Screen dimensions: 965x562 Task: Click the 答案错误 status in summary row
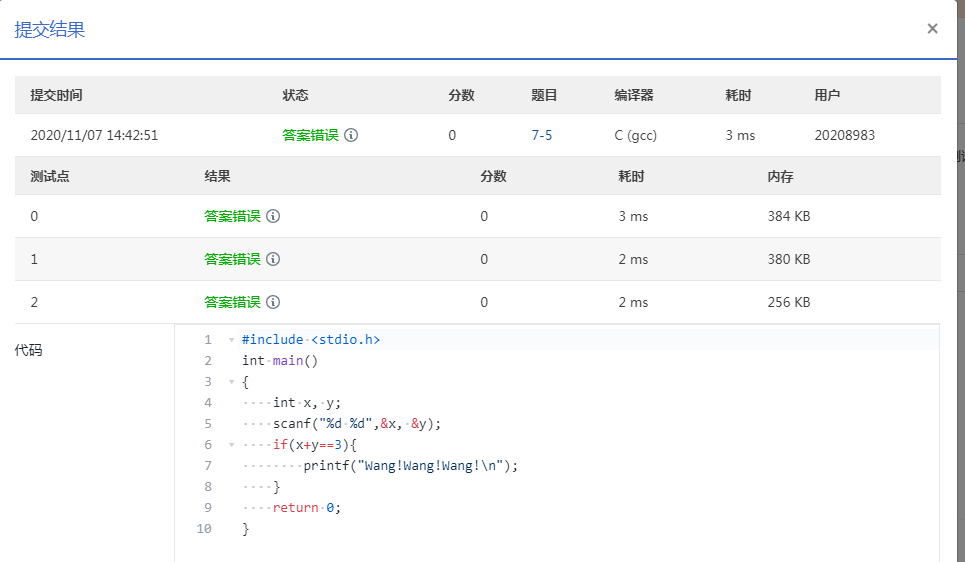pos(310,135)
